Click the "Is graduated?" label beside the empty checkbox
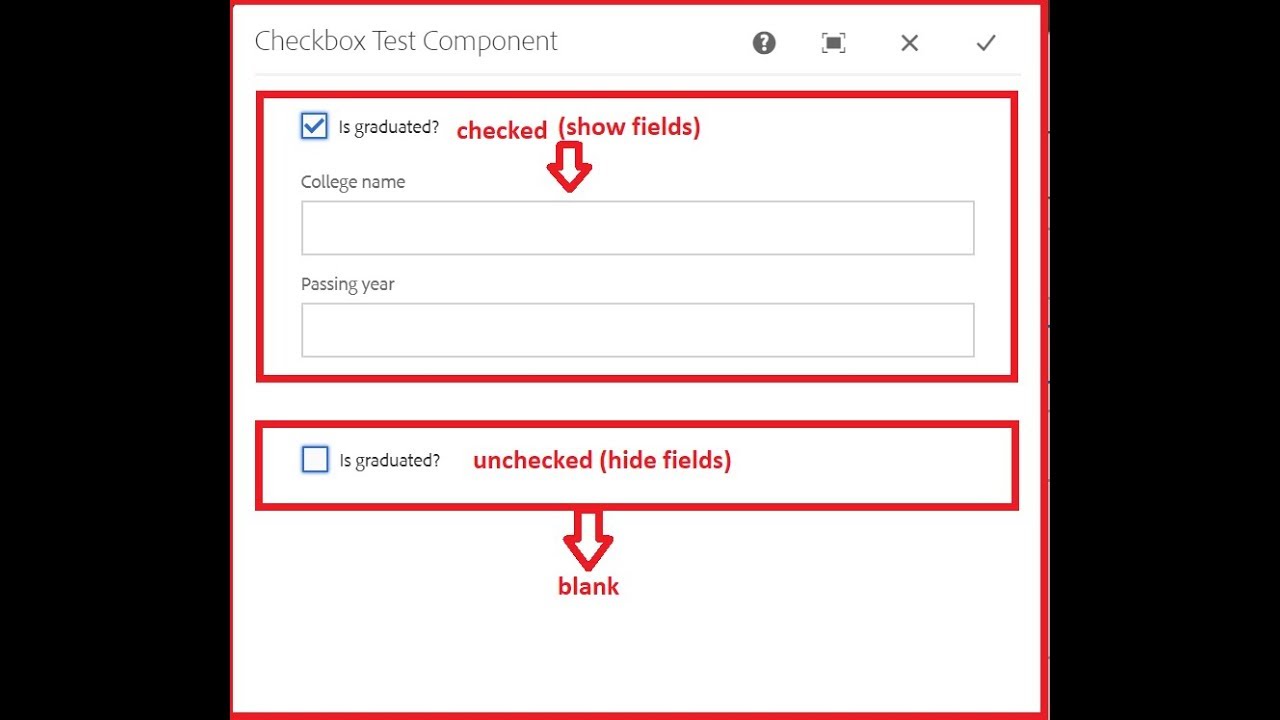Screen dimensions: 1280x720 [x=389, y=460]
